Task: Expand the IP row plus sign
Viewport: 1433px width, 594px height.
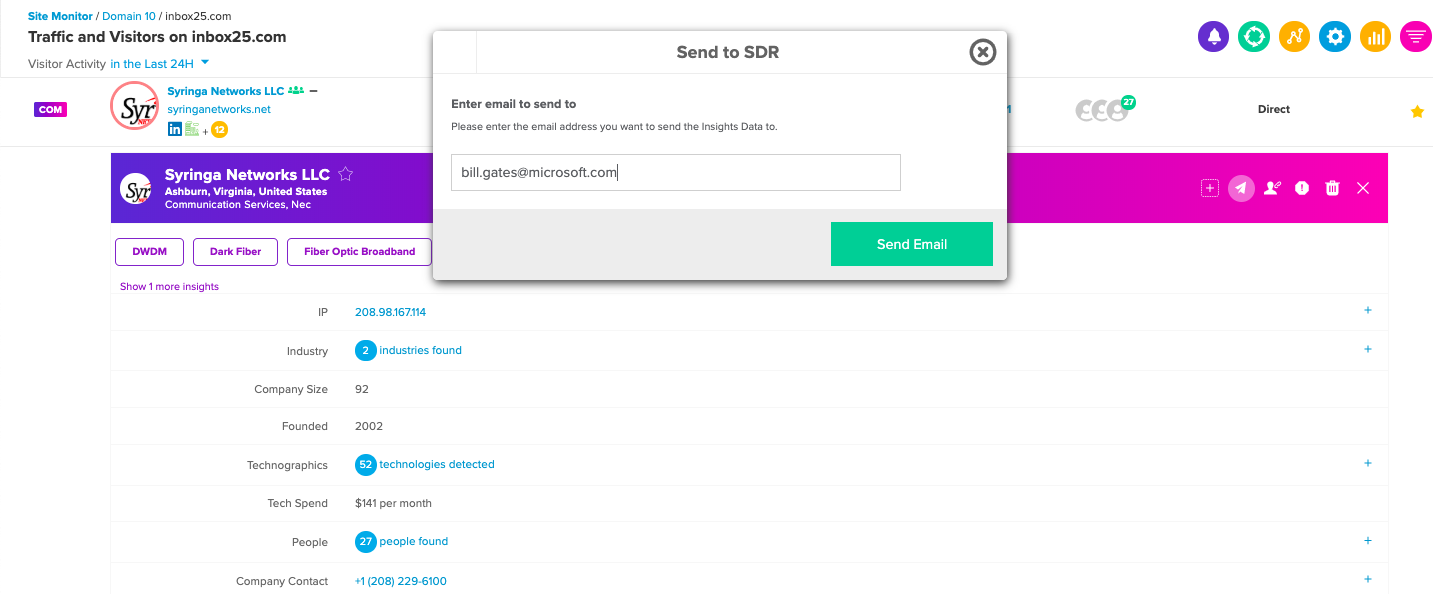Action: point(1368,310)
